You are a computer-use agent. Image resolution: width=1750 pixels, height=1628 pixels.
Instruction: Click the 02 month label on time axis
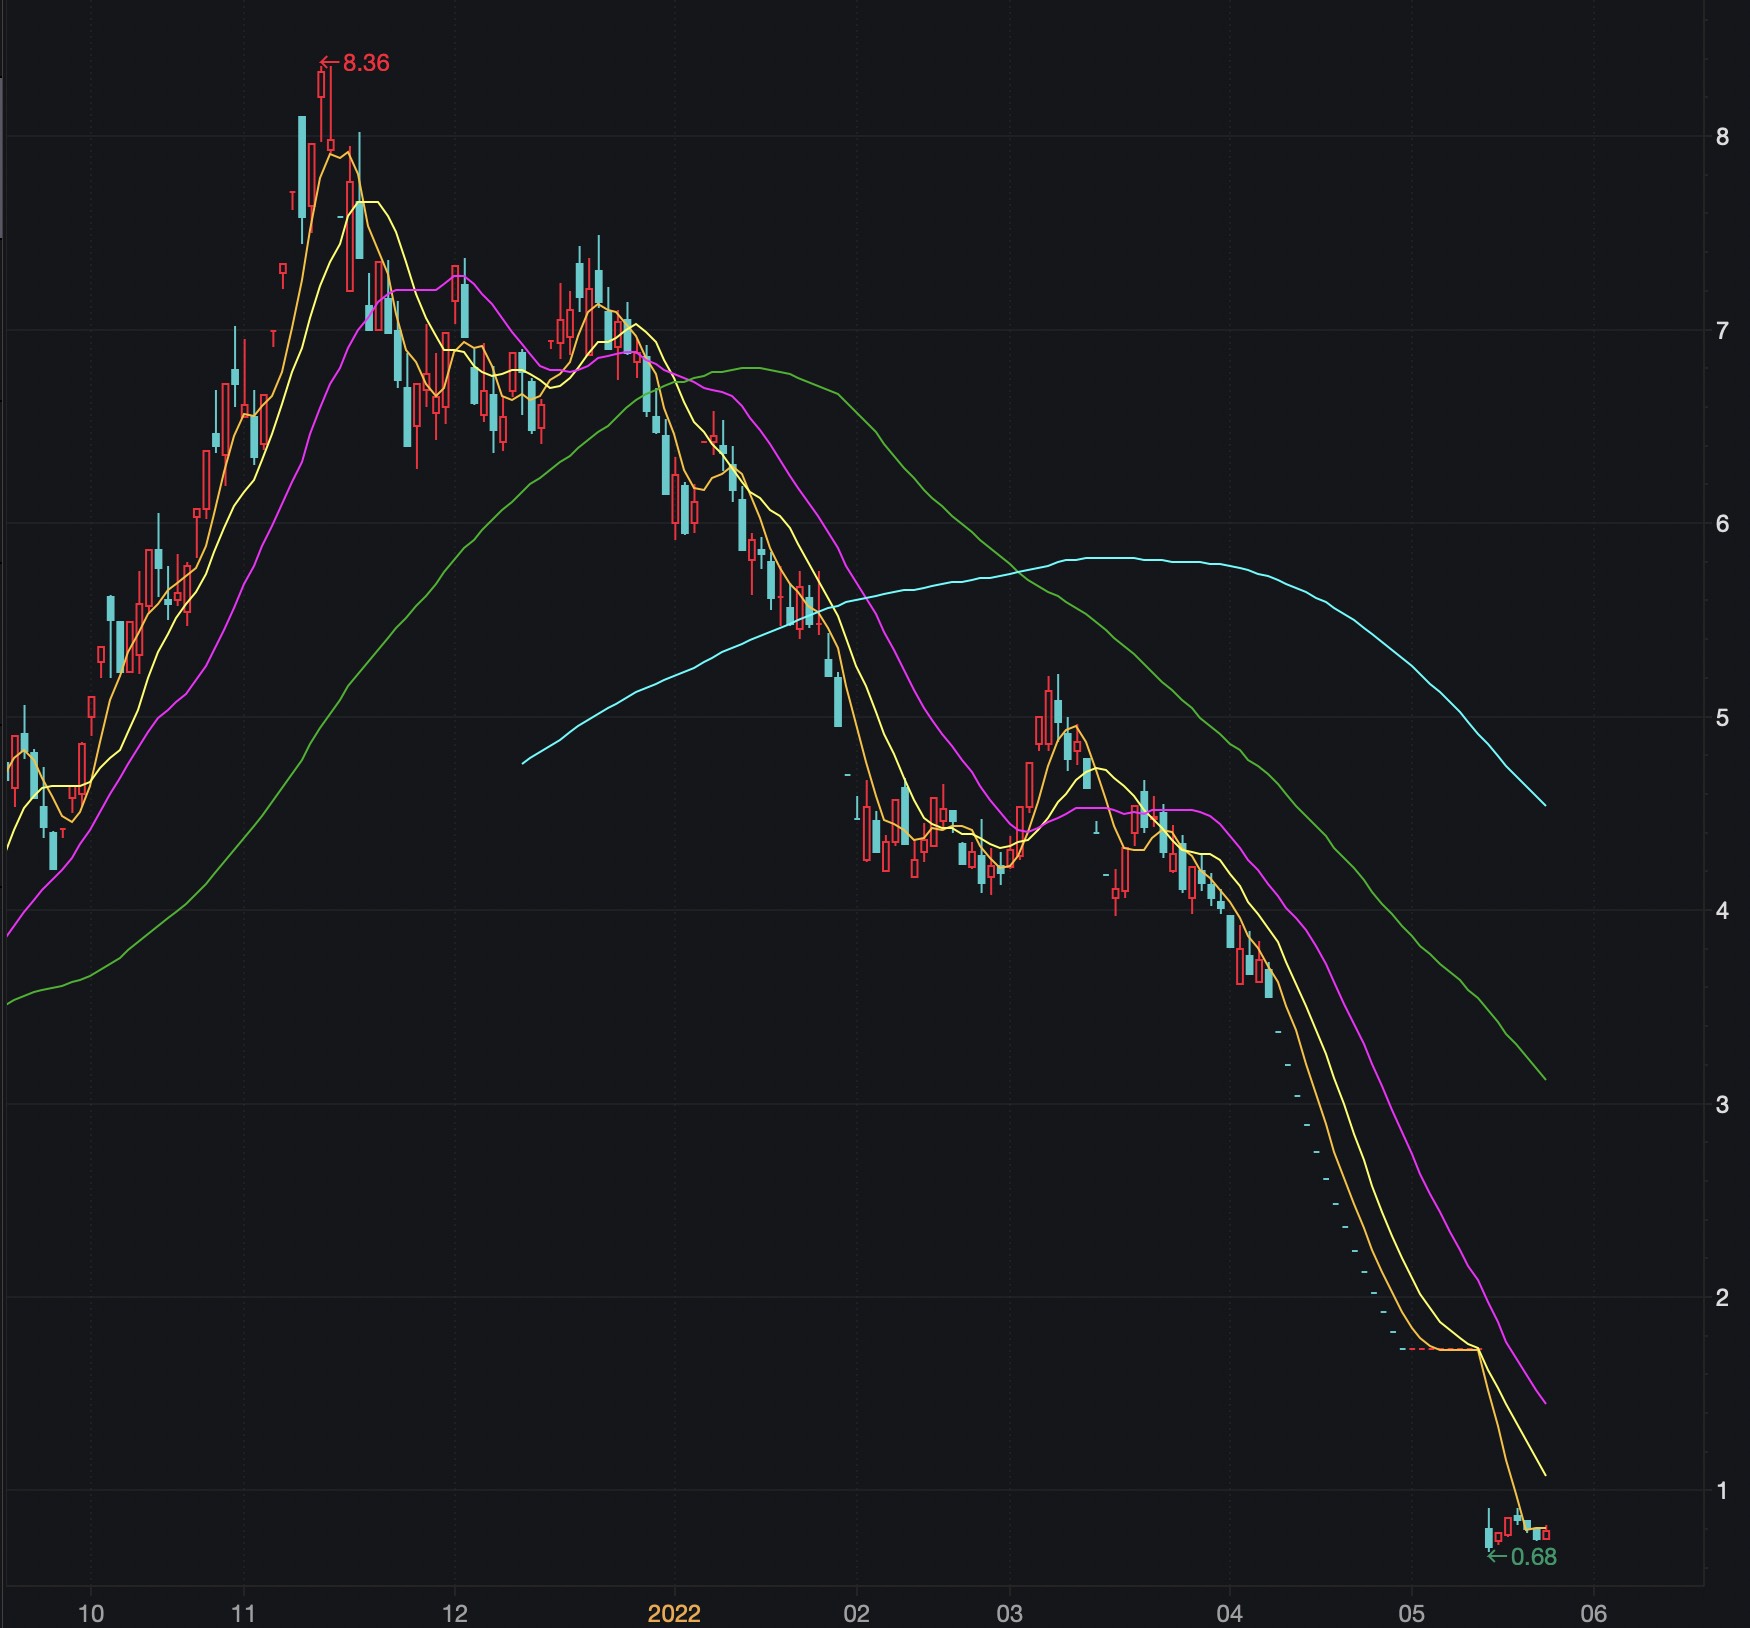tap(857, 1613)
